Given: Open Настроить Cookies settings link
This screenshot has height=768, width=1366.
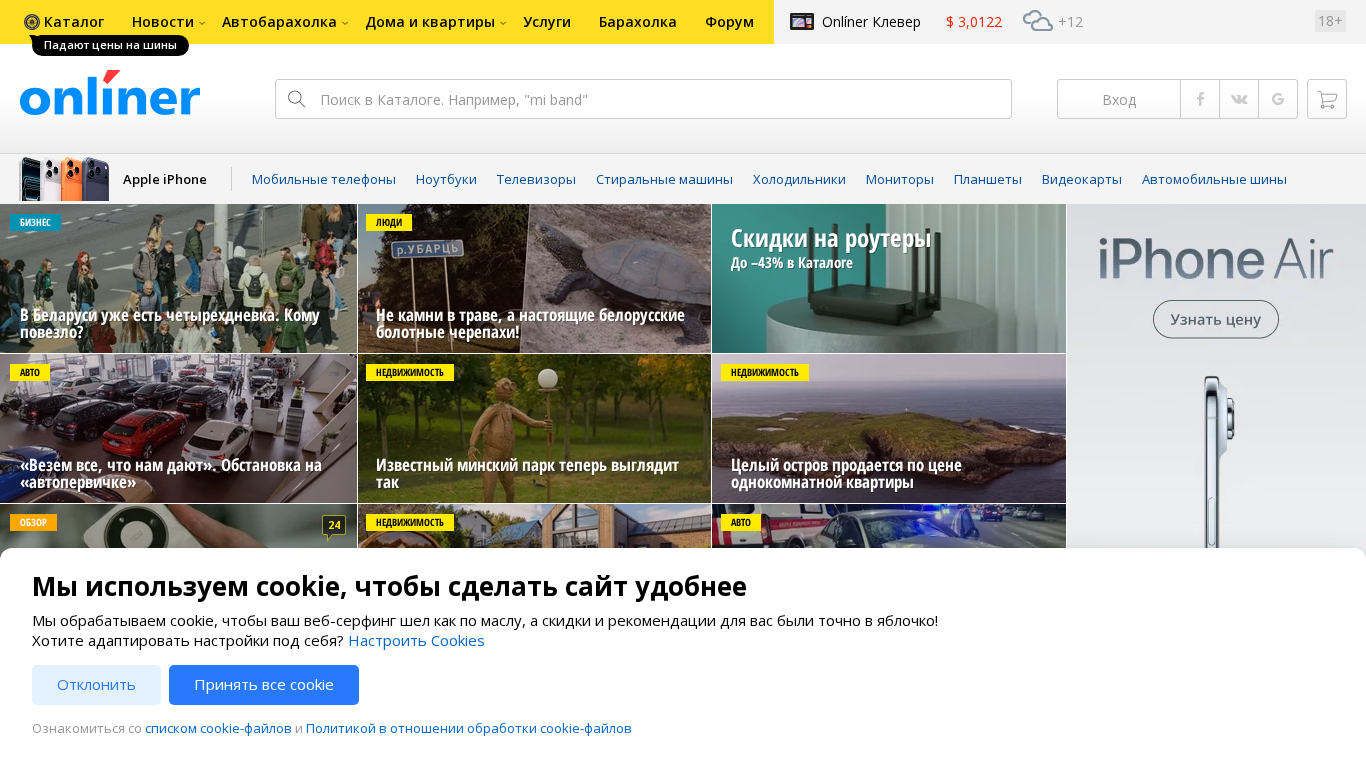Looking at the screenshot, I should pos(416,641).
